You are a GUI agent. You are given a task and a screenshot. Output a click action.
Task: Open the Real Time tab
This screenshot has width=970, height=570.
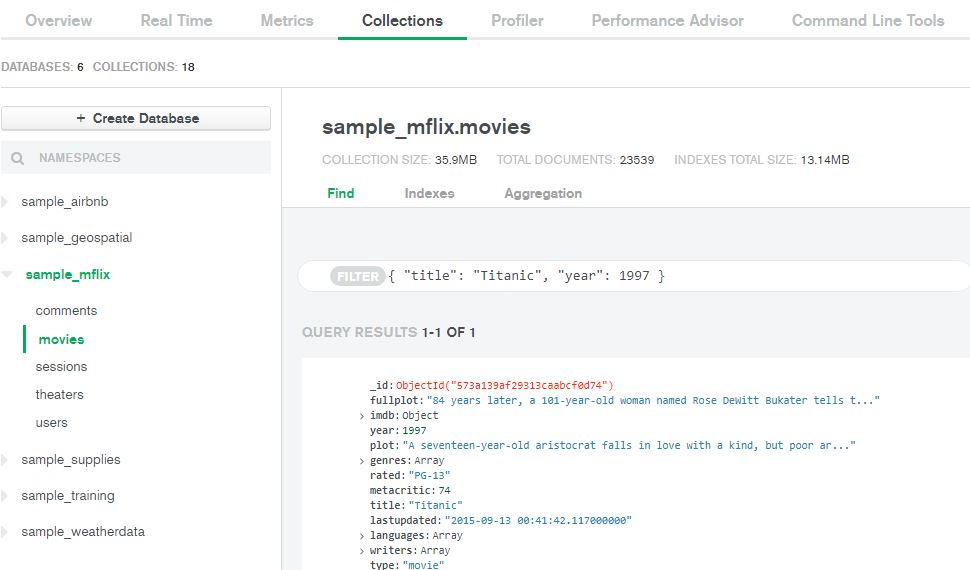pos(176,20)
